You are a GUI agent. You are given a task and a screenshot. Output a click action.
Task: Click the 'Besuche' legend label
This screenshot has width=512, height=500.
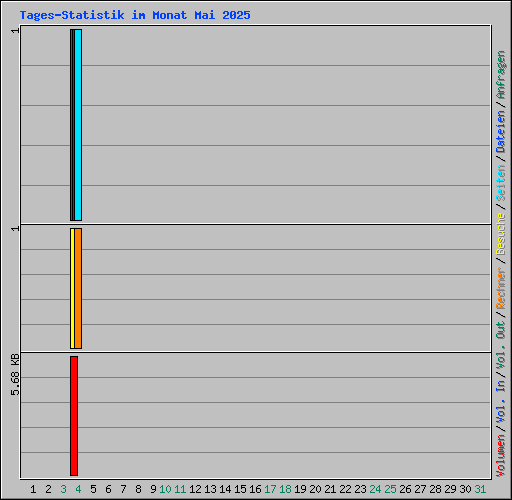pyautogui.click(x=501, y=234)
